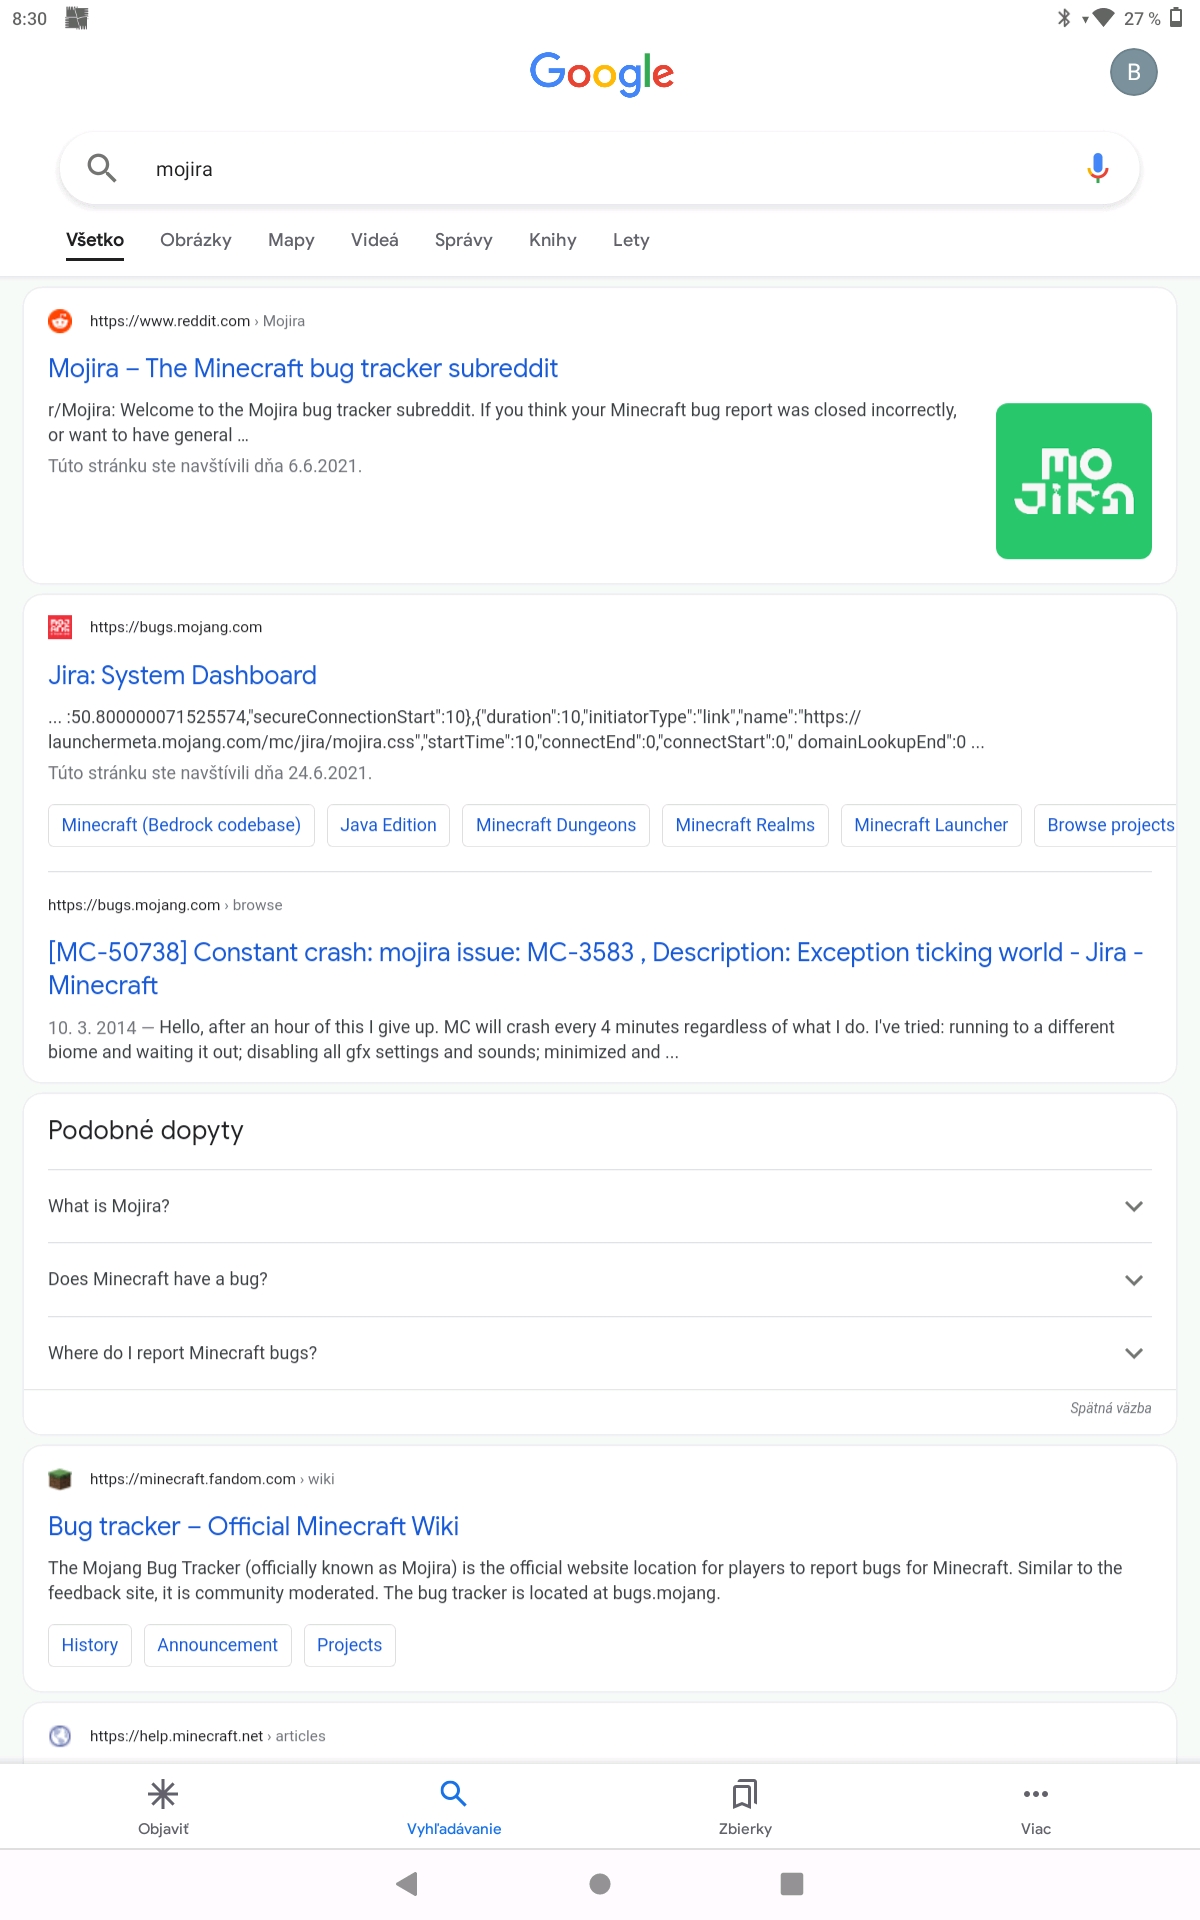
Task: Click the Projects chip under wiki result
Action: click(350, 1645)
